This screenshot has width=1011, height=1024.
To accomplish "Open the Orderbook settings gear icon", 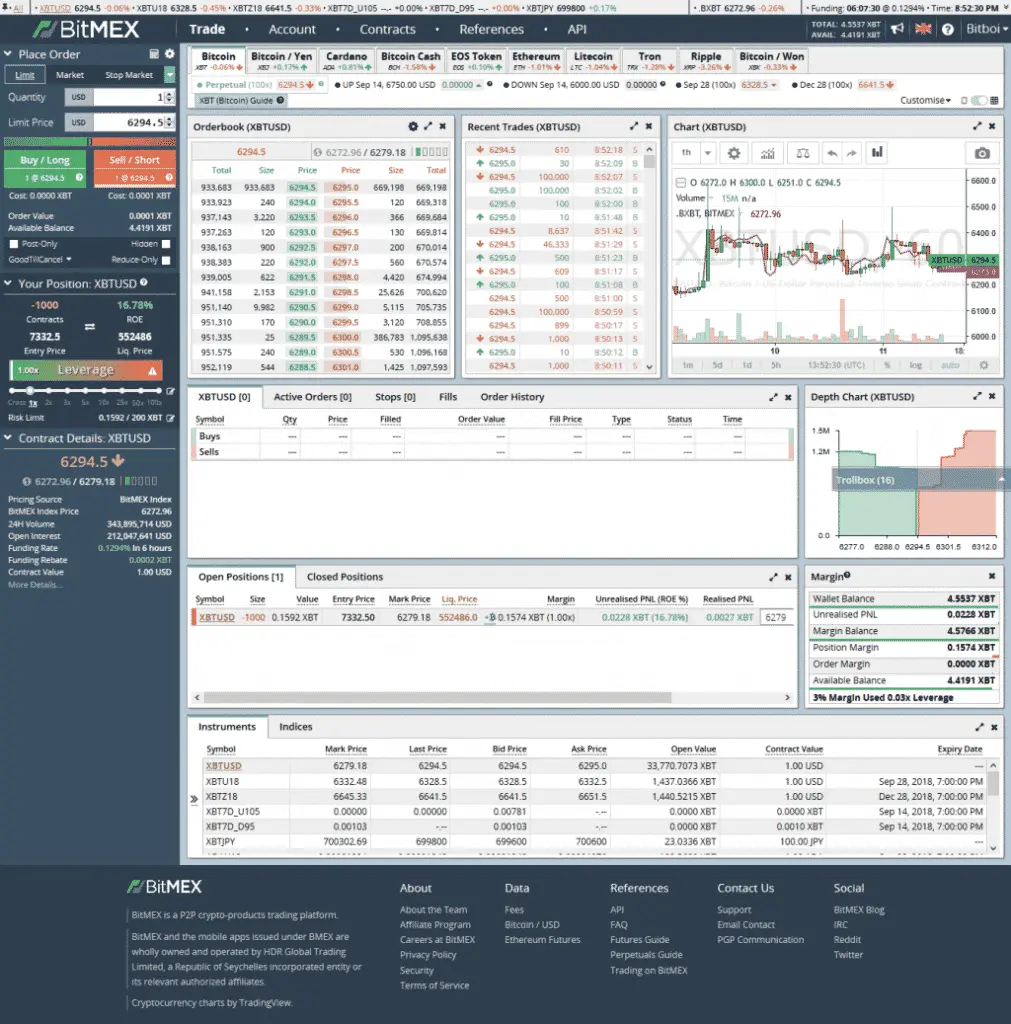I will pyautogui.click(x=414, y=126).
